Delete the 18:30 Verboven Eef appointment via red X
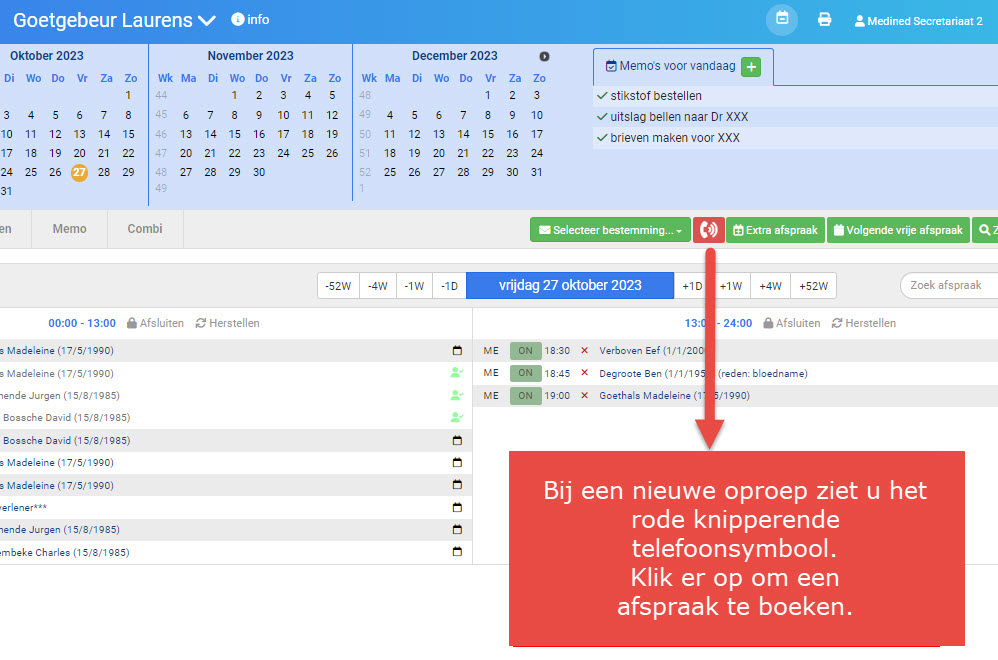The height and width of the screenshot is (660, 998). (584, 351)
